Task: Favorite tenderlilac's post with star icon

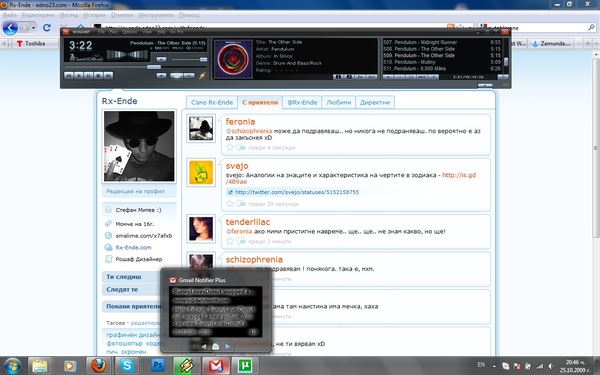Action: pyautogui.click(x=230, y=241)
